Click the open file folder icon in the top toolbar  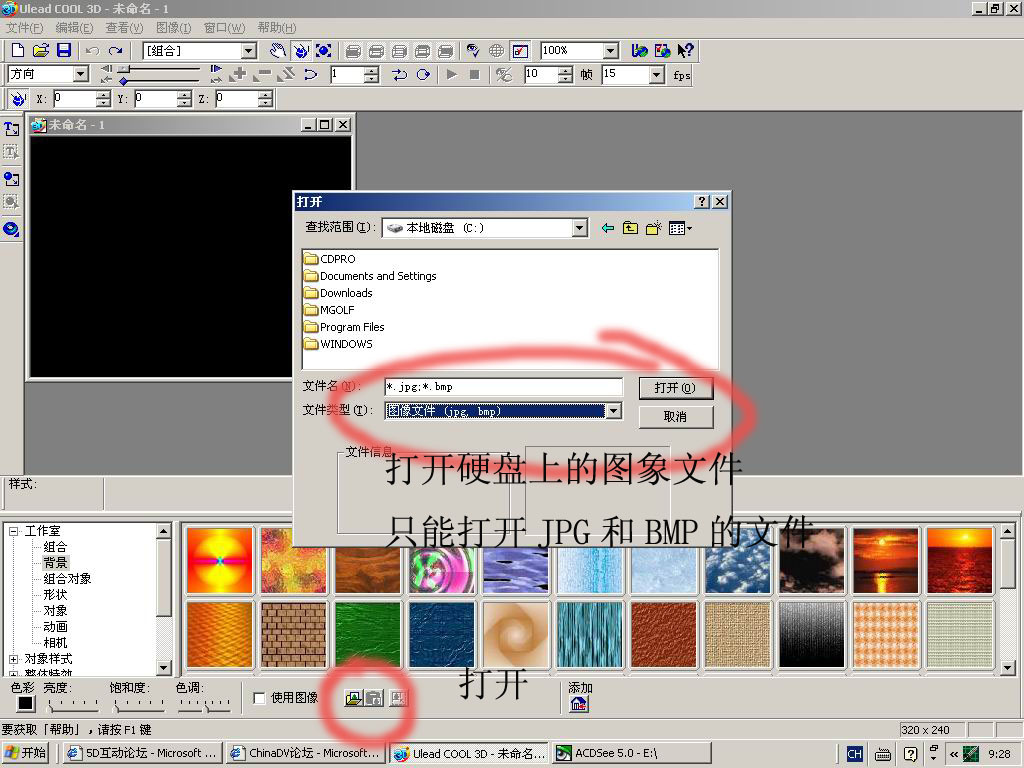pos(40,50)
